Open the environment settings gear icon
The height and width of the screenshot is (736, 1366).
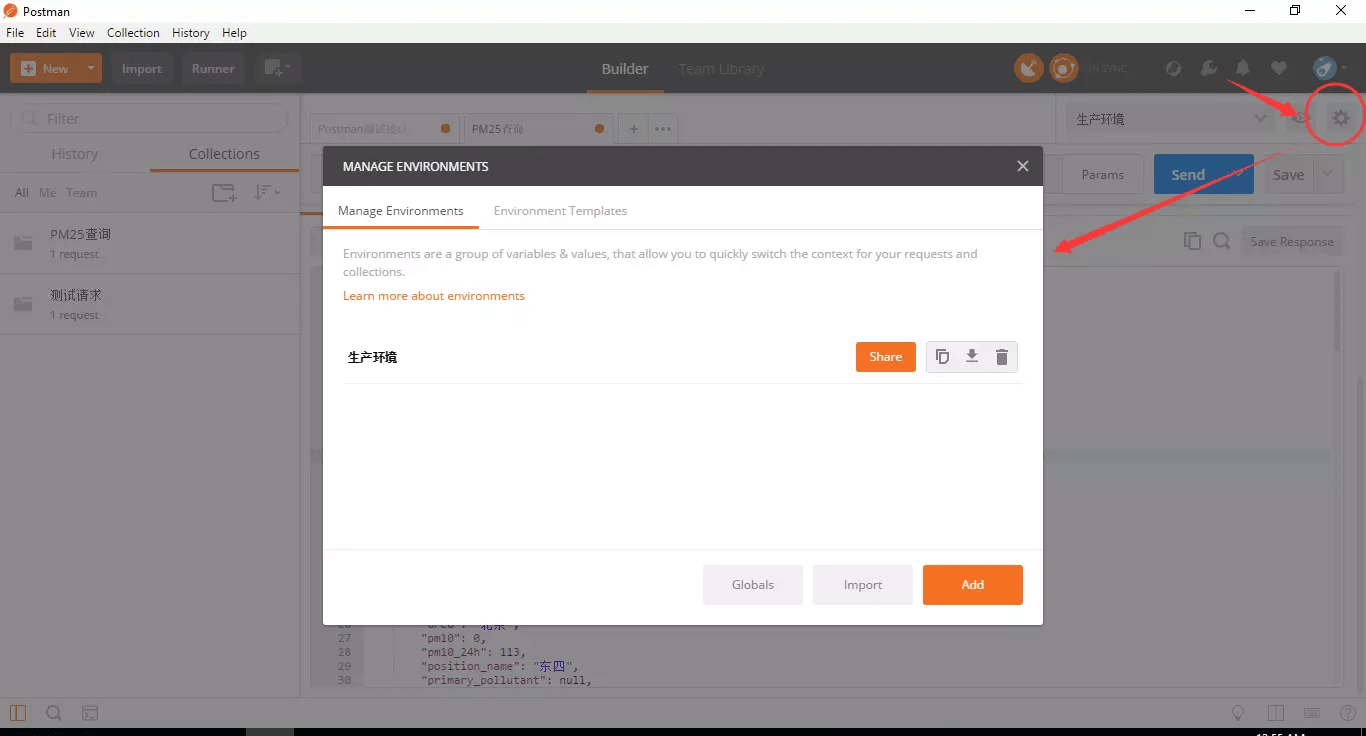1340,118
